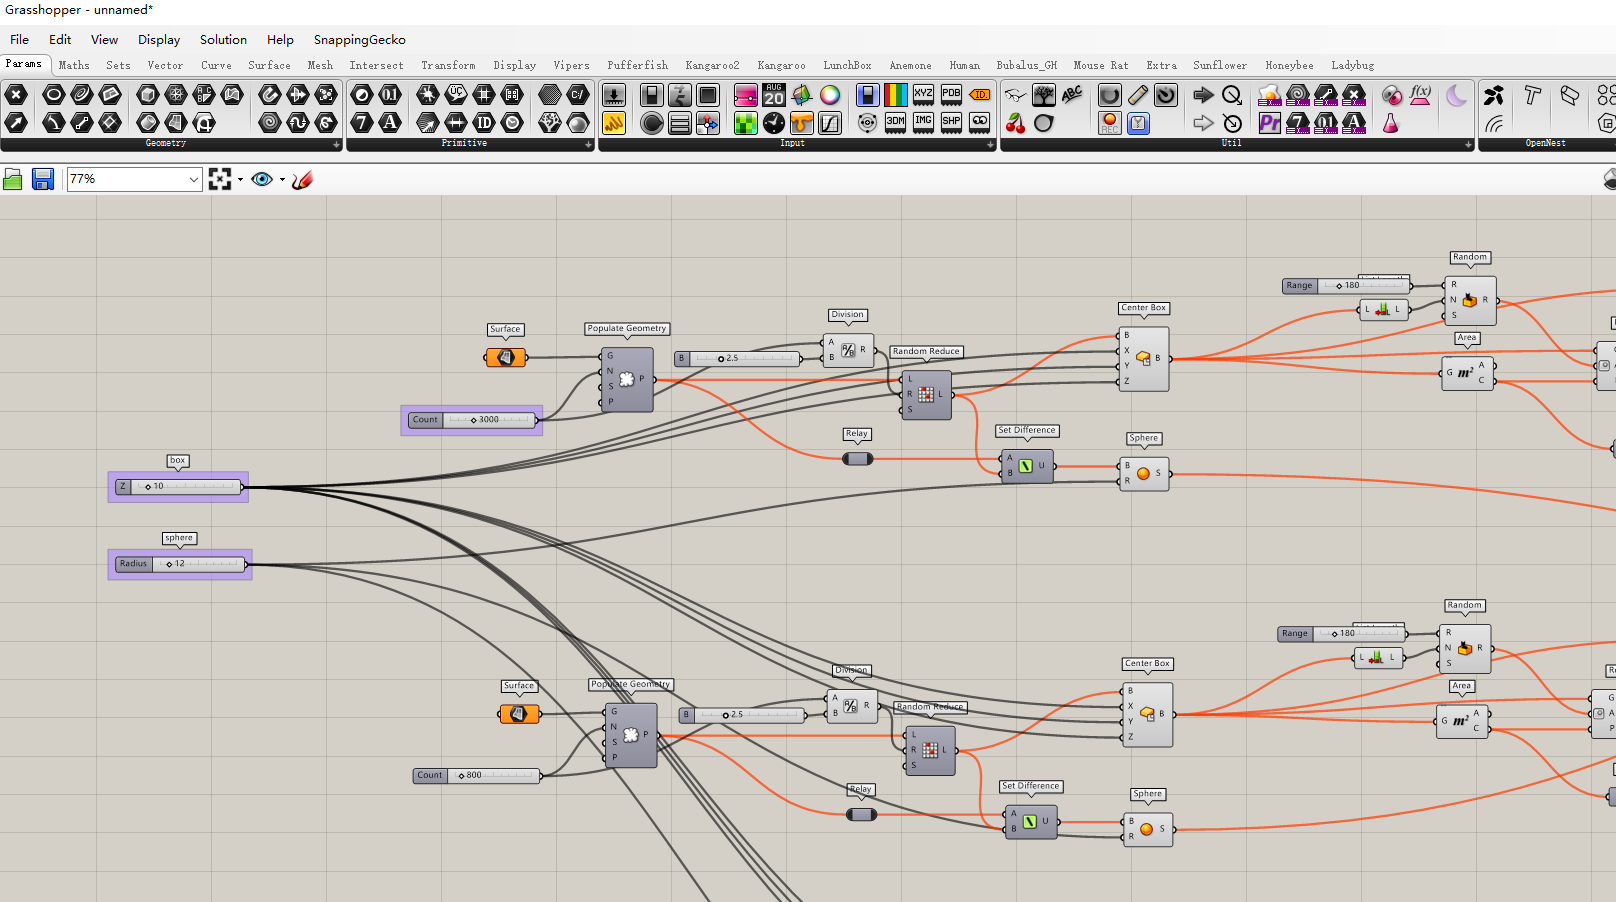
Task: Open the File menu
Action: point(20,40)
